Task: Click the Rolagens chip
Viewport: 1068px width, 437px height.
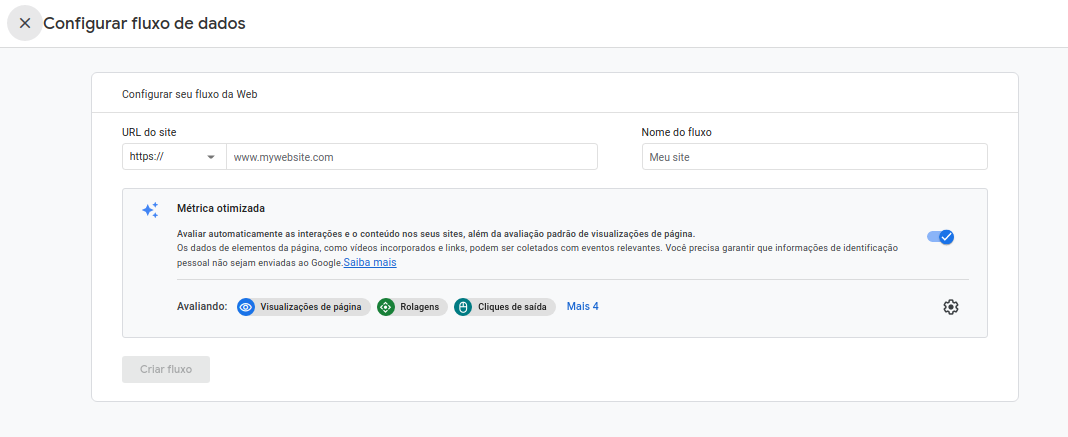Action: (x=412, y=307)
